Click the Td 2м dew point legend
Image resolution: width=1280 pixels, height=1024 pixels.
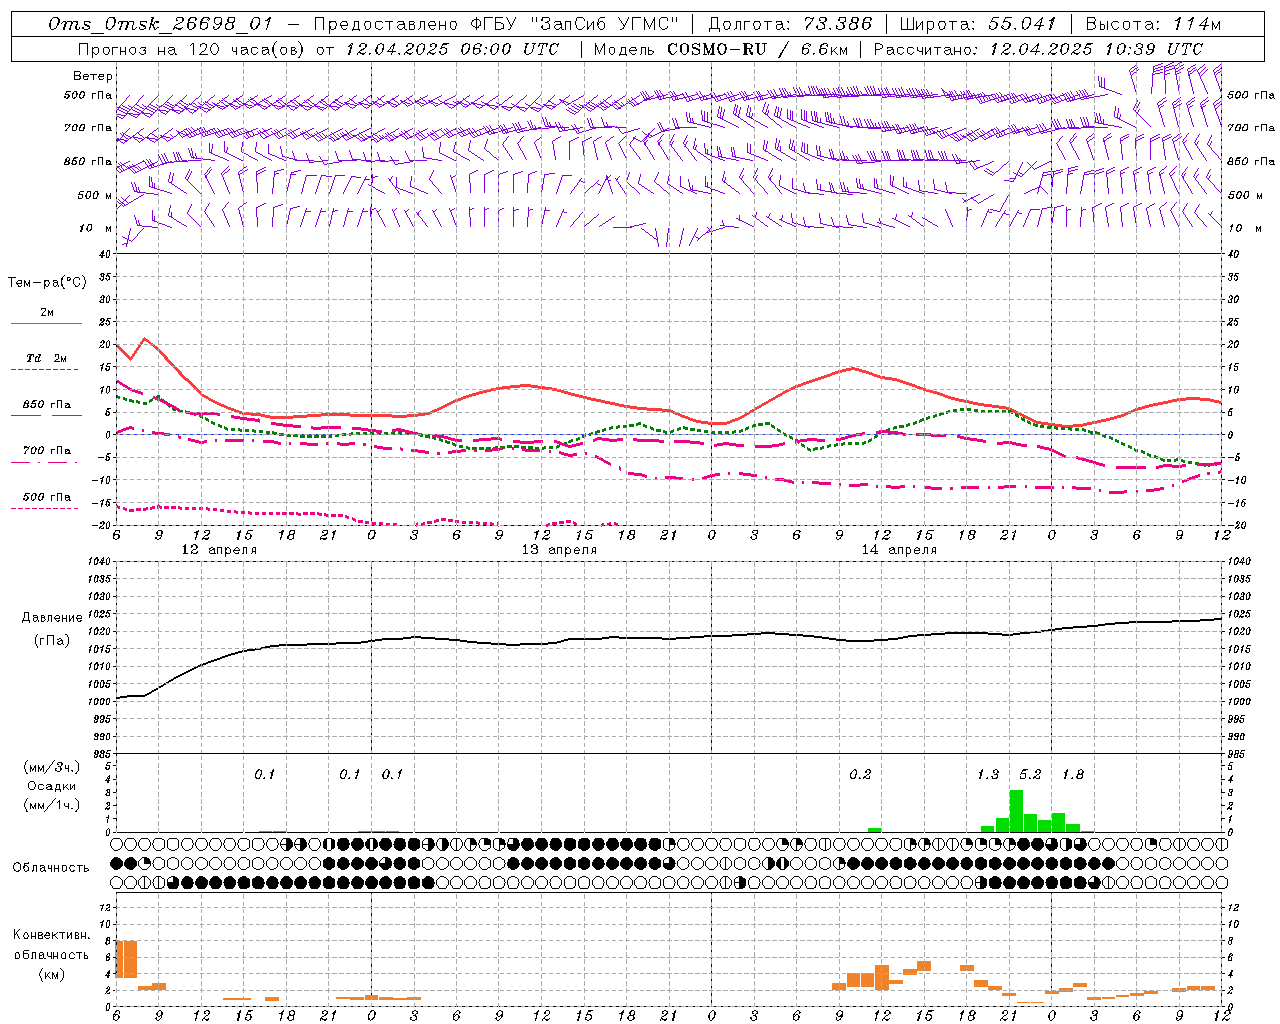(46, 358)
